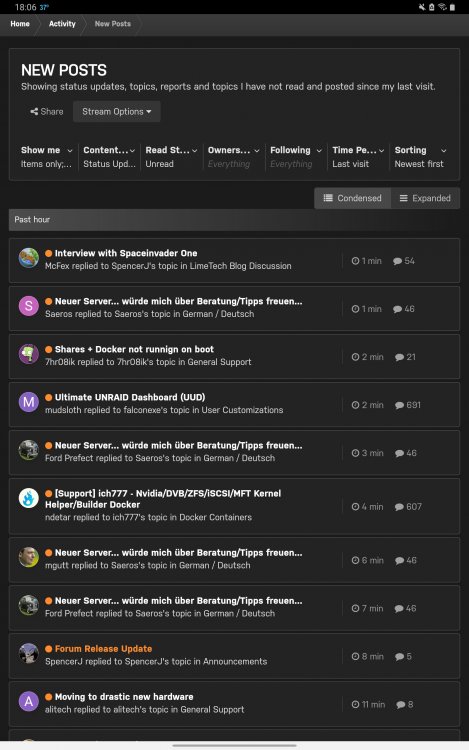
Task: Open the Forum Release Update topic
Action: (x=103, y=649)
